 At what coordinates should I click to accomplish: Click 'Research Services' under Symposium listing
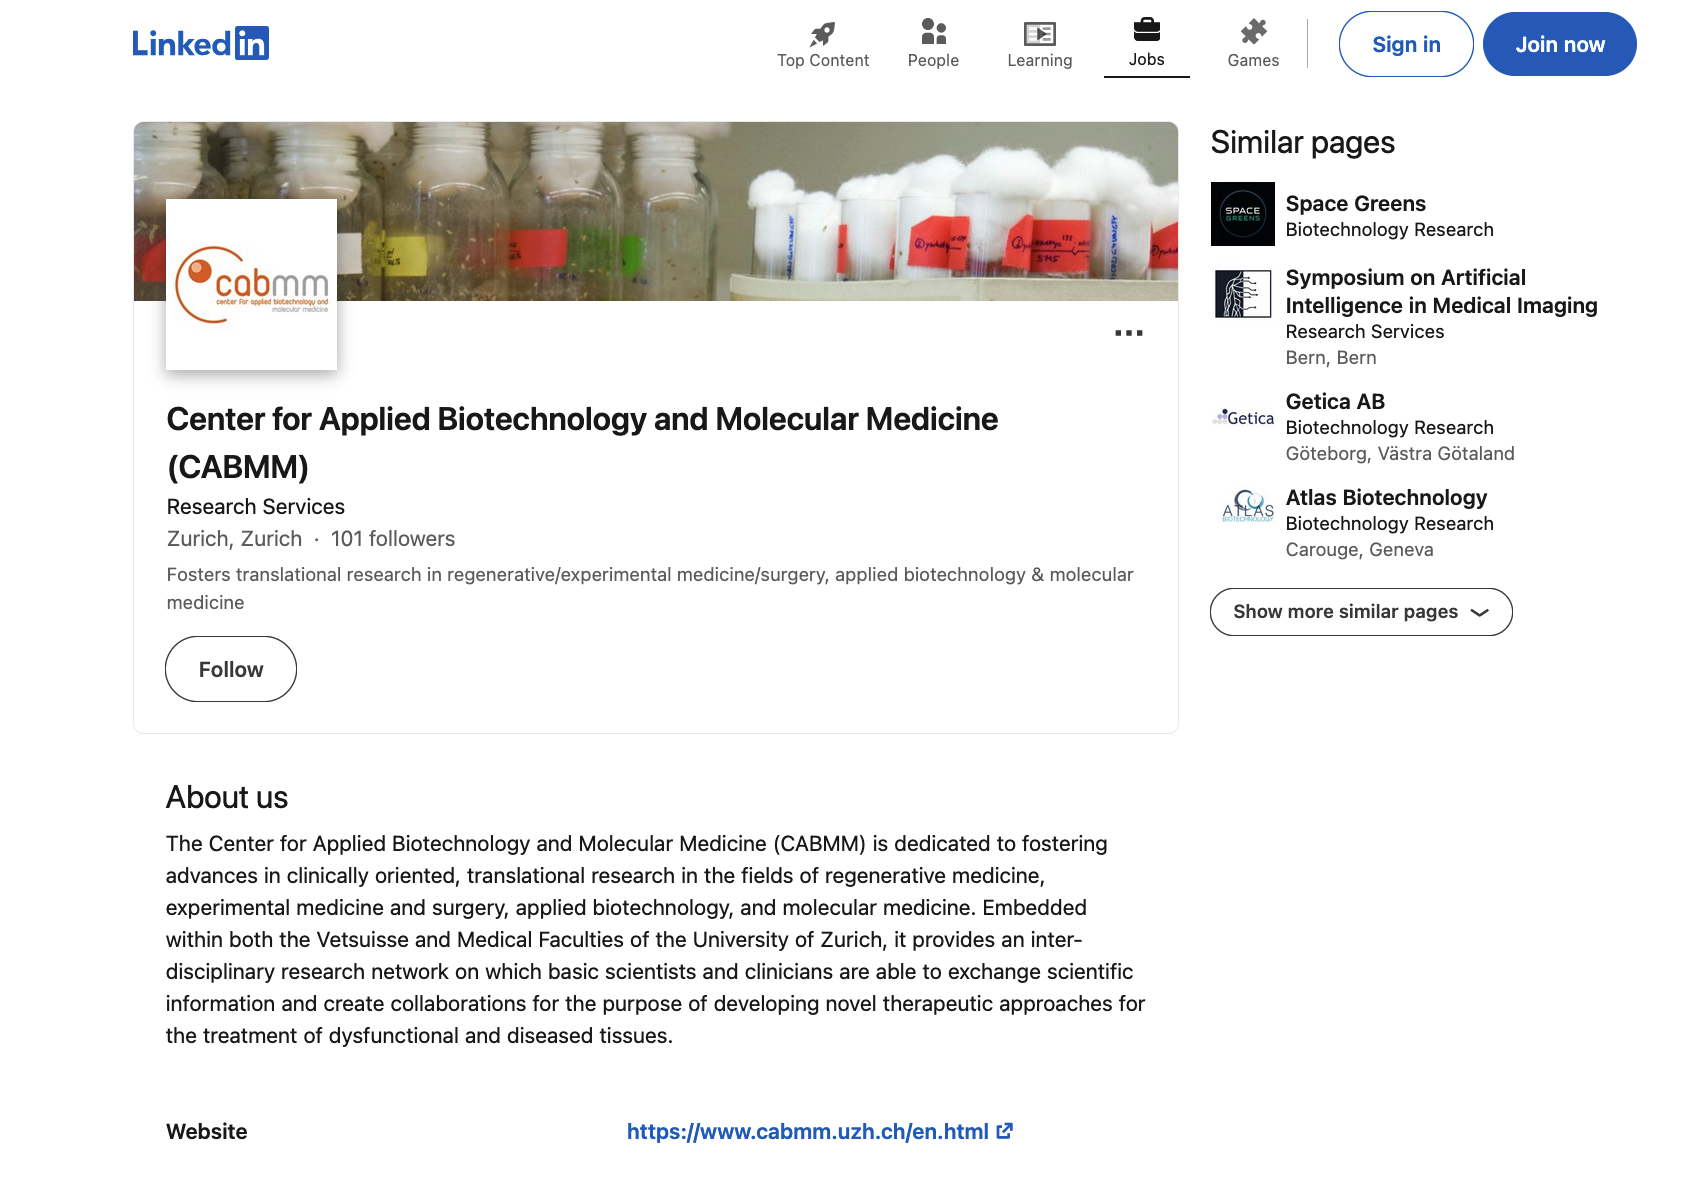pyautogui.click(x=1364, y=331)
